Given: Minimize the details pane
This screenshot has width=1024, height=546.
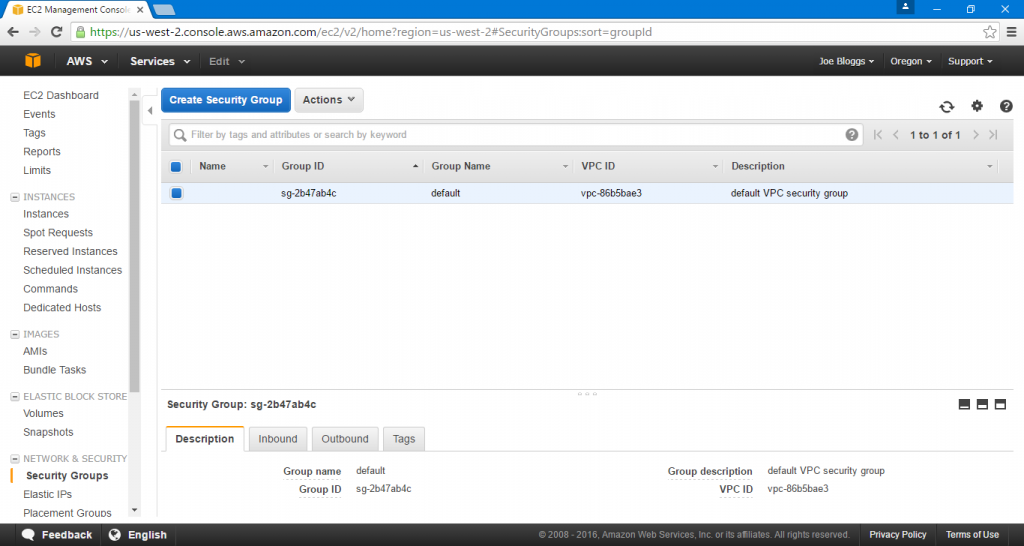Looking at the screenshot, I should 964,404.
